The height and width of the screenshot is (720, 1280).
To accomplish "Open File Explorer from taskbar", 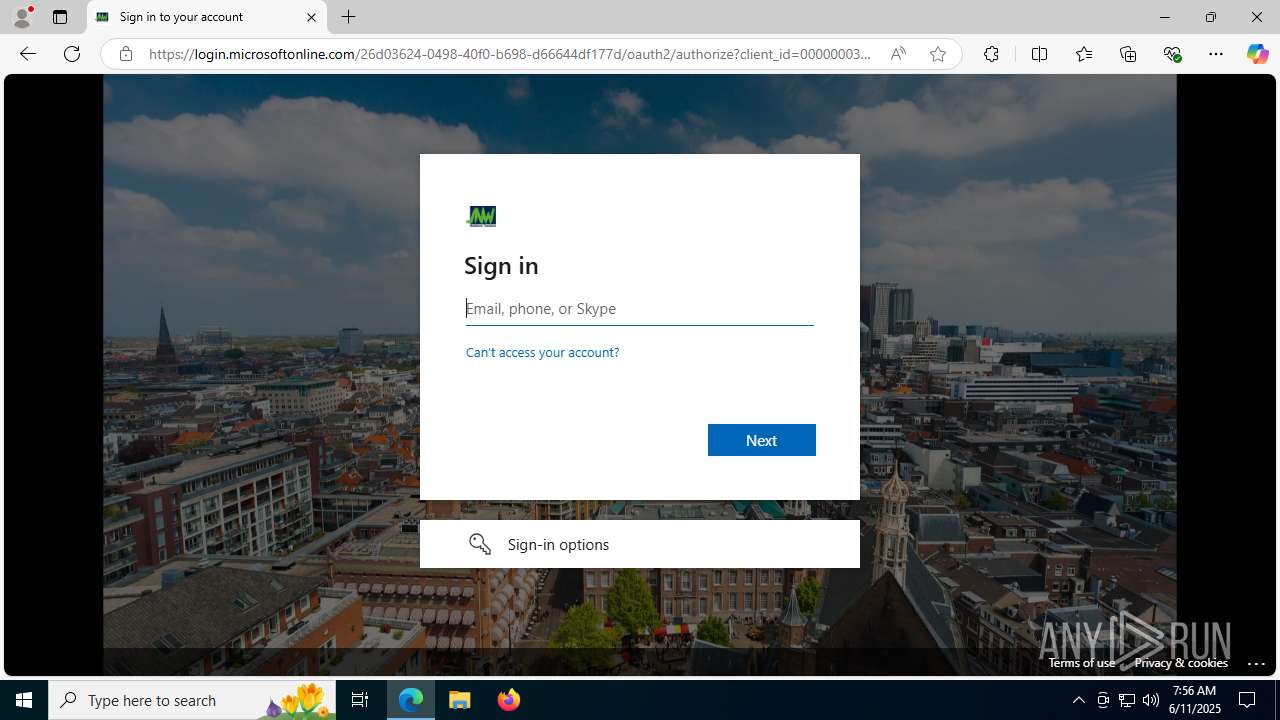I will [x=460, y=700].
